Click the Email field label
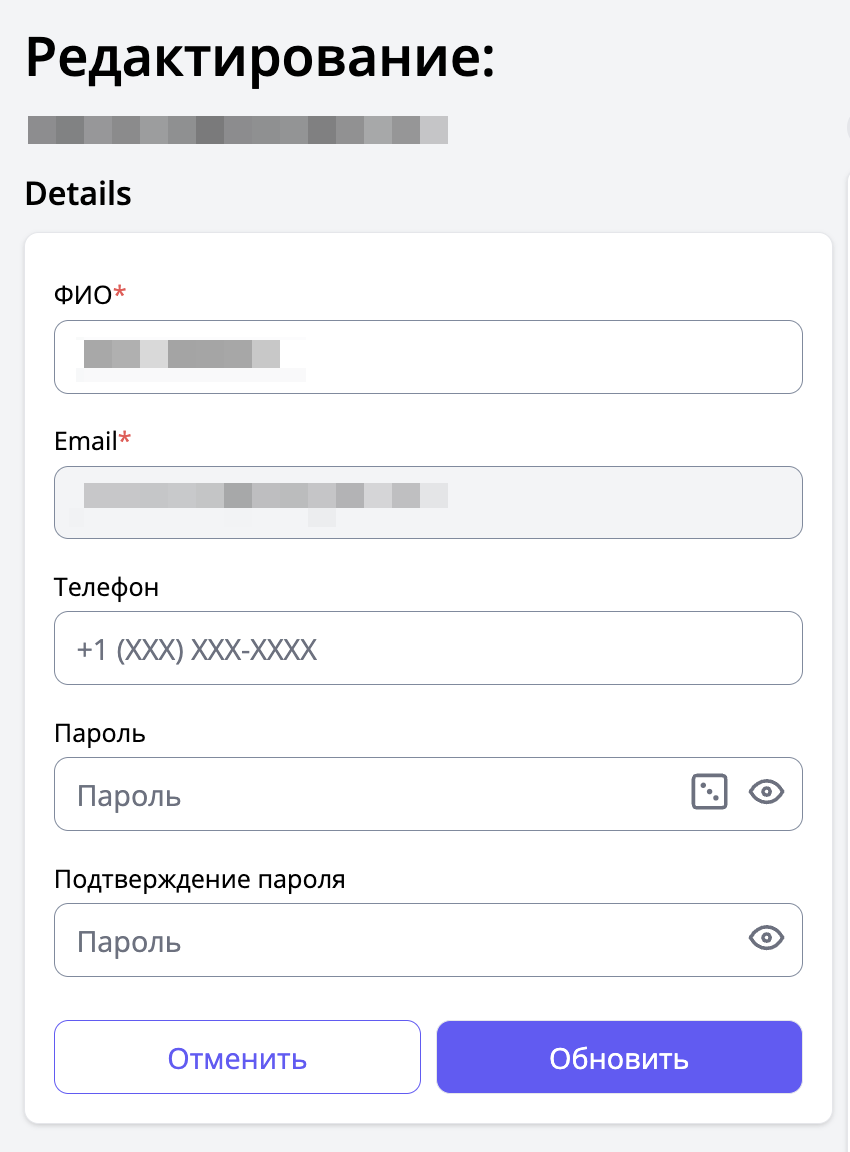The width and height of the screenshot is (850, 1152). (86, 440)
